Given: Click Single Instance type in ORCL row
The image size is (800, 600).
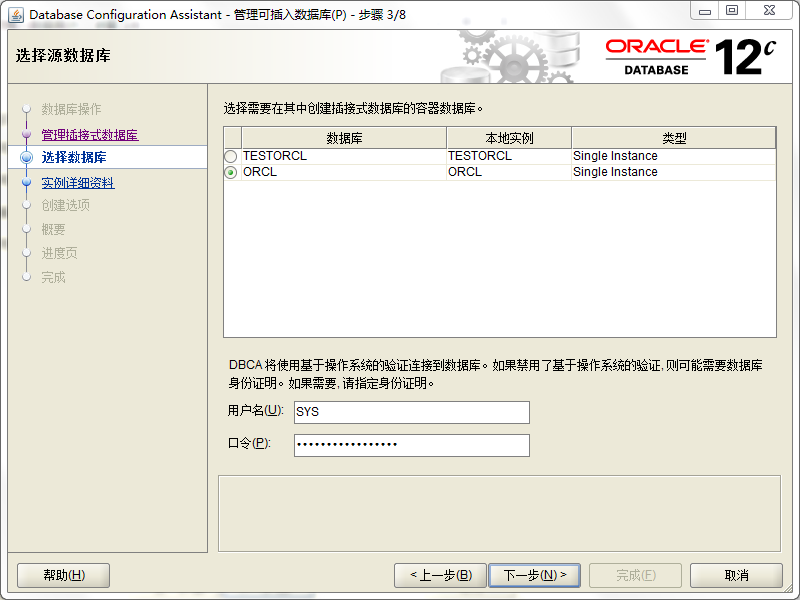Looking at the screenshot, I should (674, 172).
